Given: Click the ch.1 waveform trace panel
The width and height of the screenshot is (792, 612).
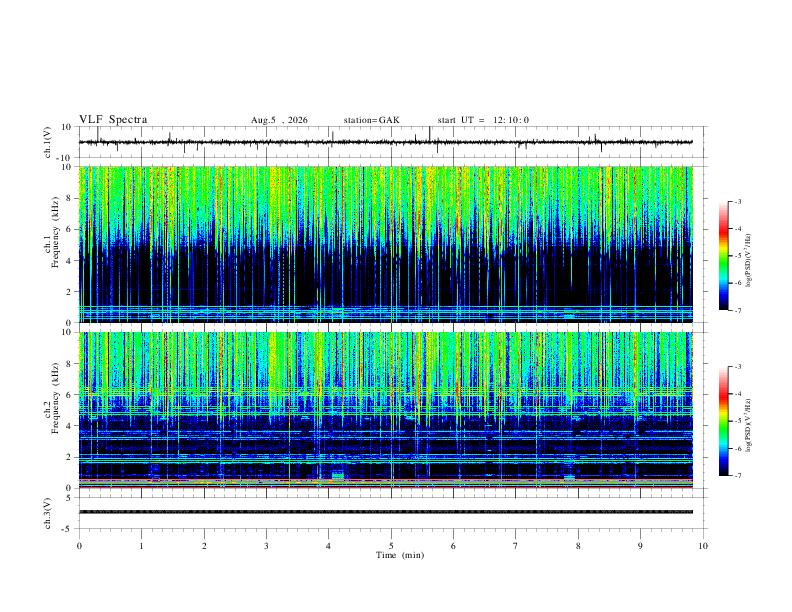Looking at the screenshot, I should pyautogui.click(x=385, y=142).
